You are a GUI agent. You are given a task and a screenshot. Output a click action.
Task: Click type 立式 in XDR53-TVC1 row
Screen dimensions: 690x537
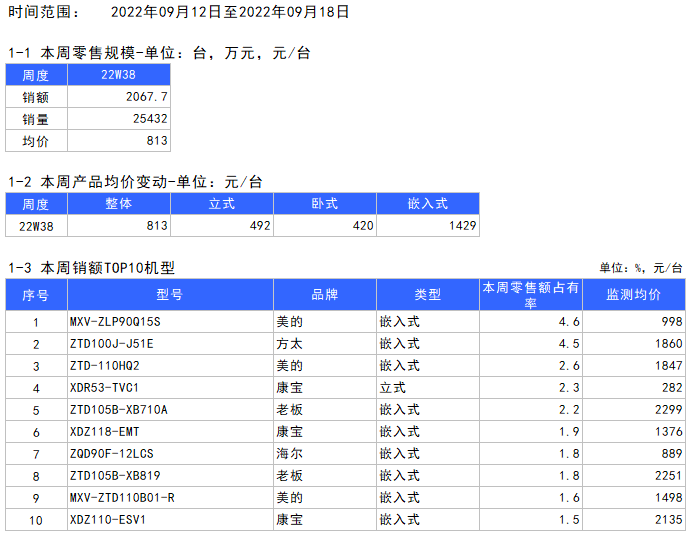(x=393, y=388)
